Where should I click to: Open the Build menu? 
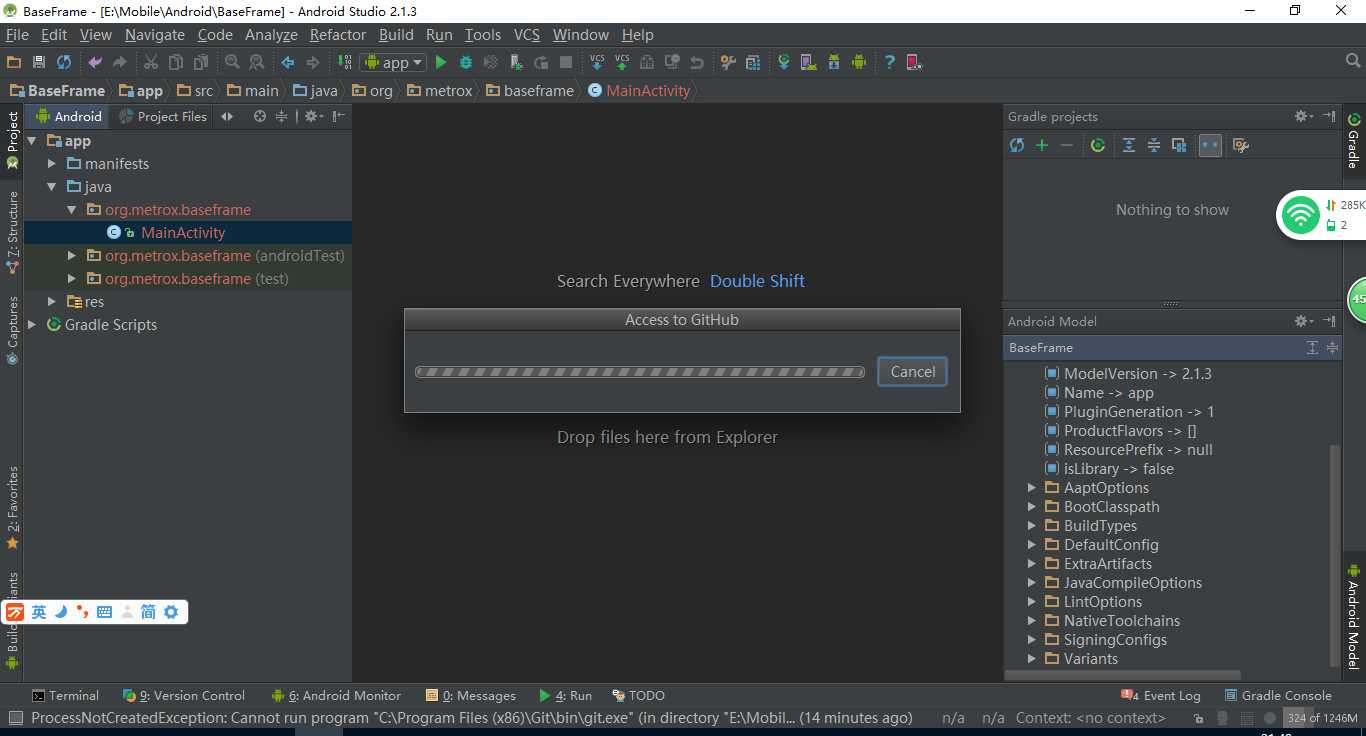pyautogui.click(x=396, y=34)
